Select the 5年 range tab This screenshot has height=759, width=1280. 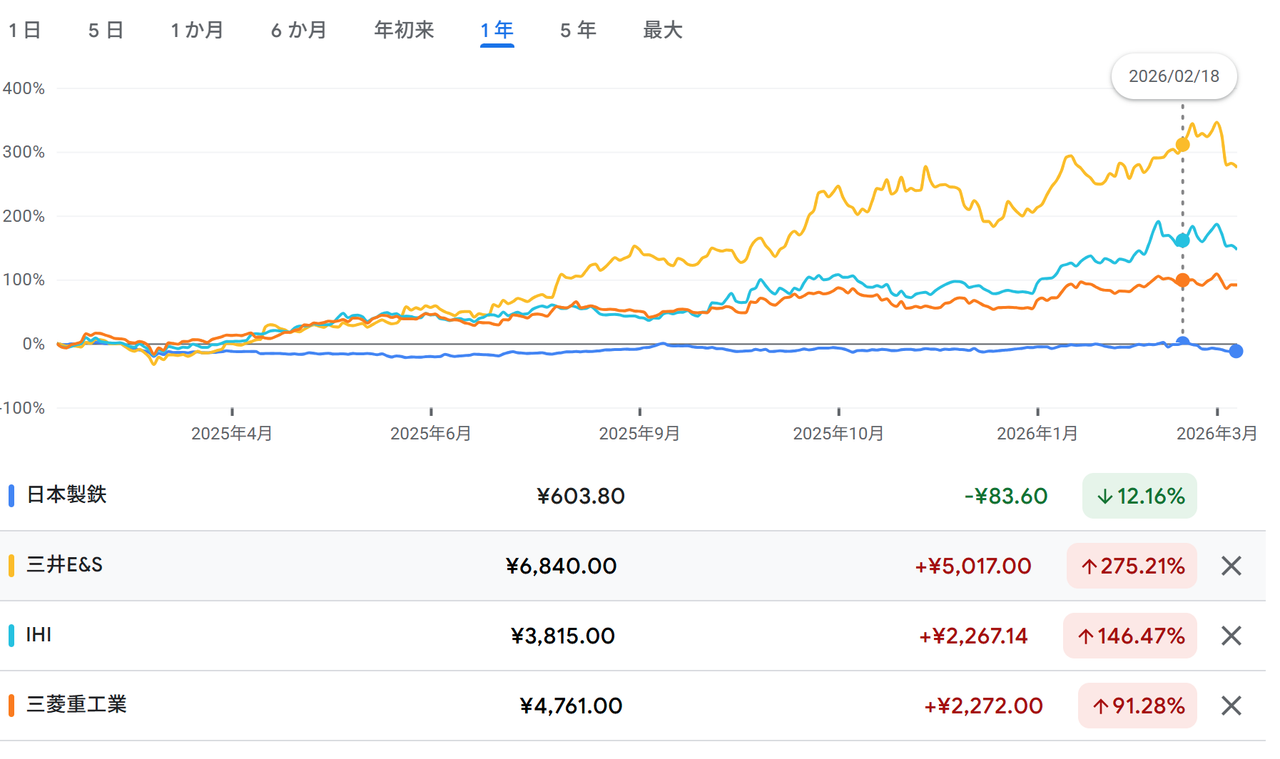pyautogui.click(x=578, y=30)
